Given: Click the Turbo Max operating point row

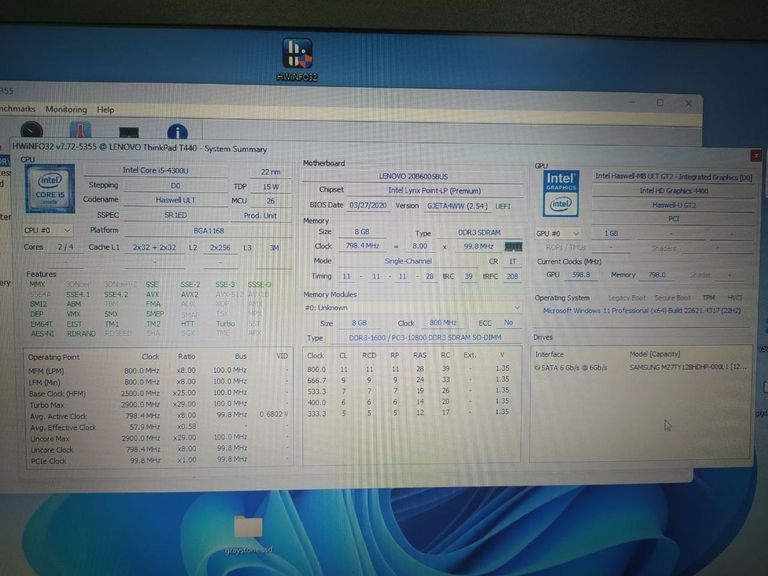Looking at the screenshot, I should [x=158, y=405].
